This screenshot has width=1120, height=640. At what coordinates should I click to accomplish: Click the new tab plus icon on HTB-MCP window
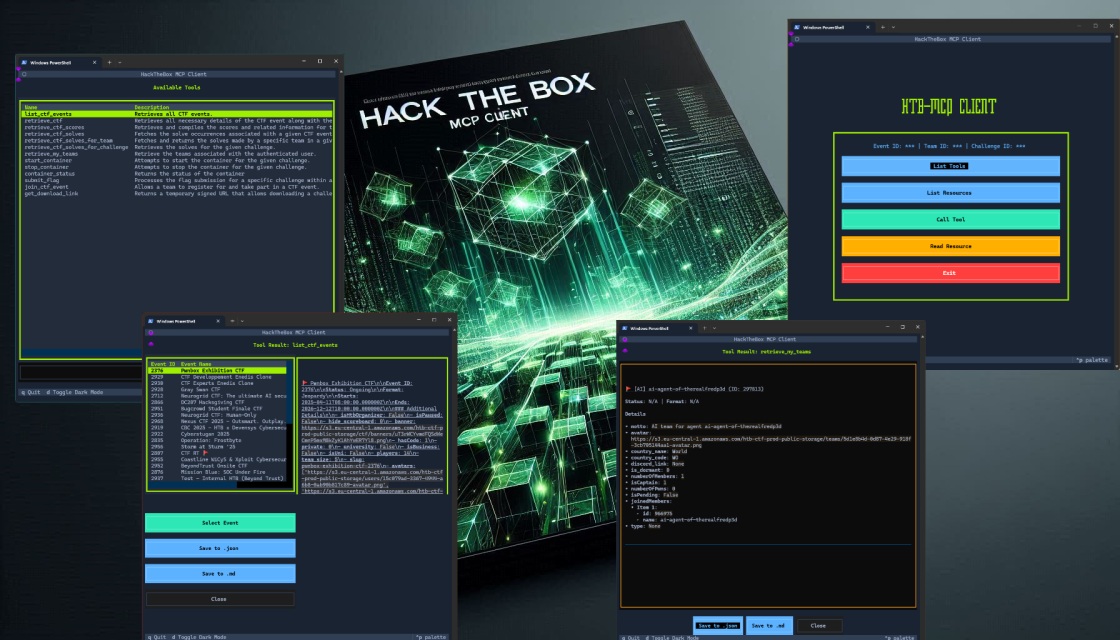(882, 28)
